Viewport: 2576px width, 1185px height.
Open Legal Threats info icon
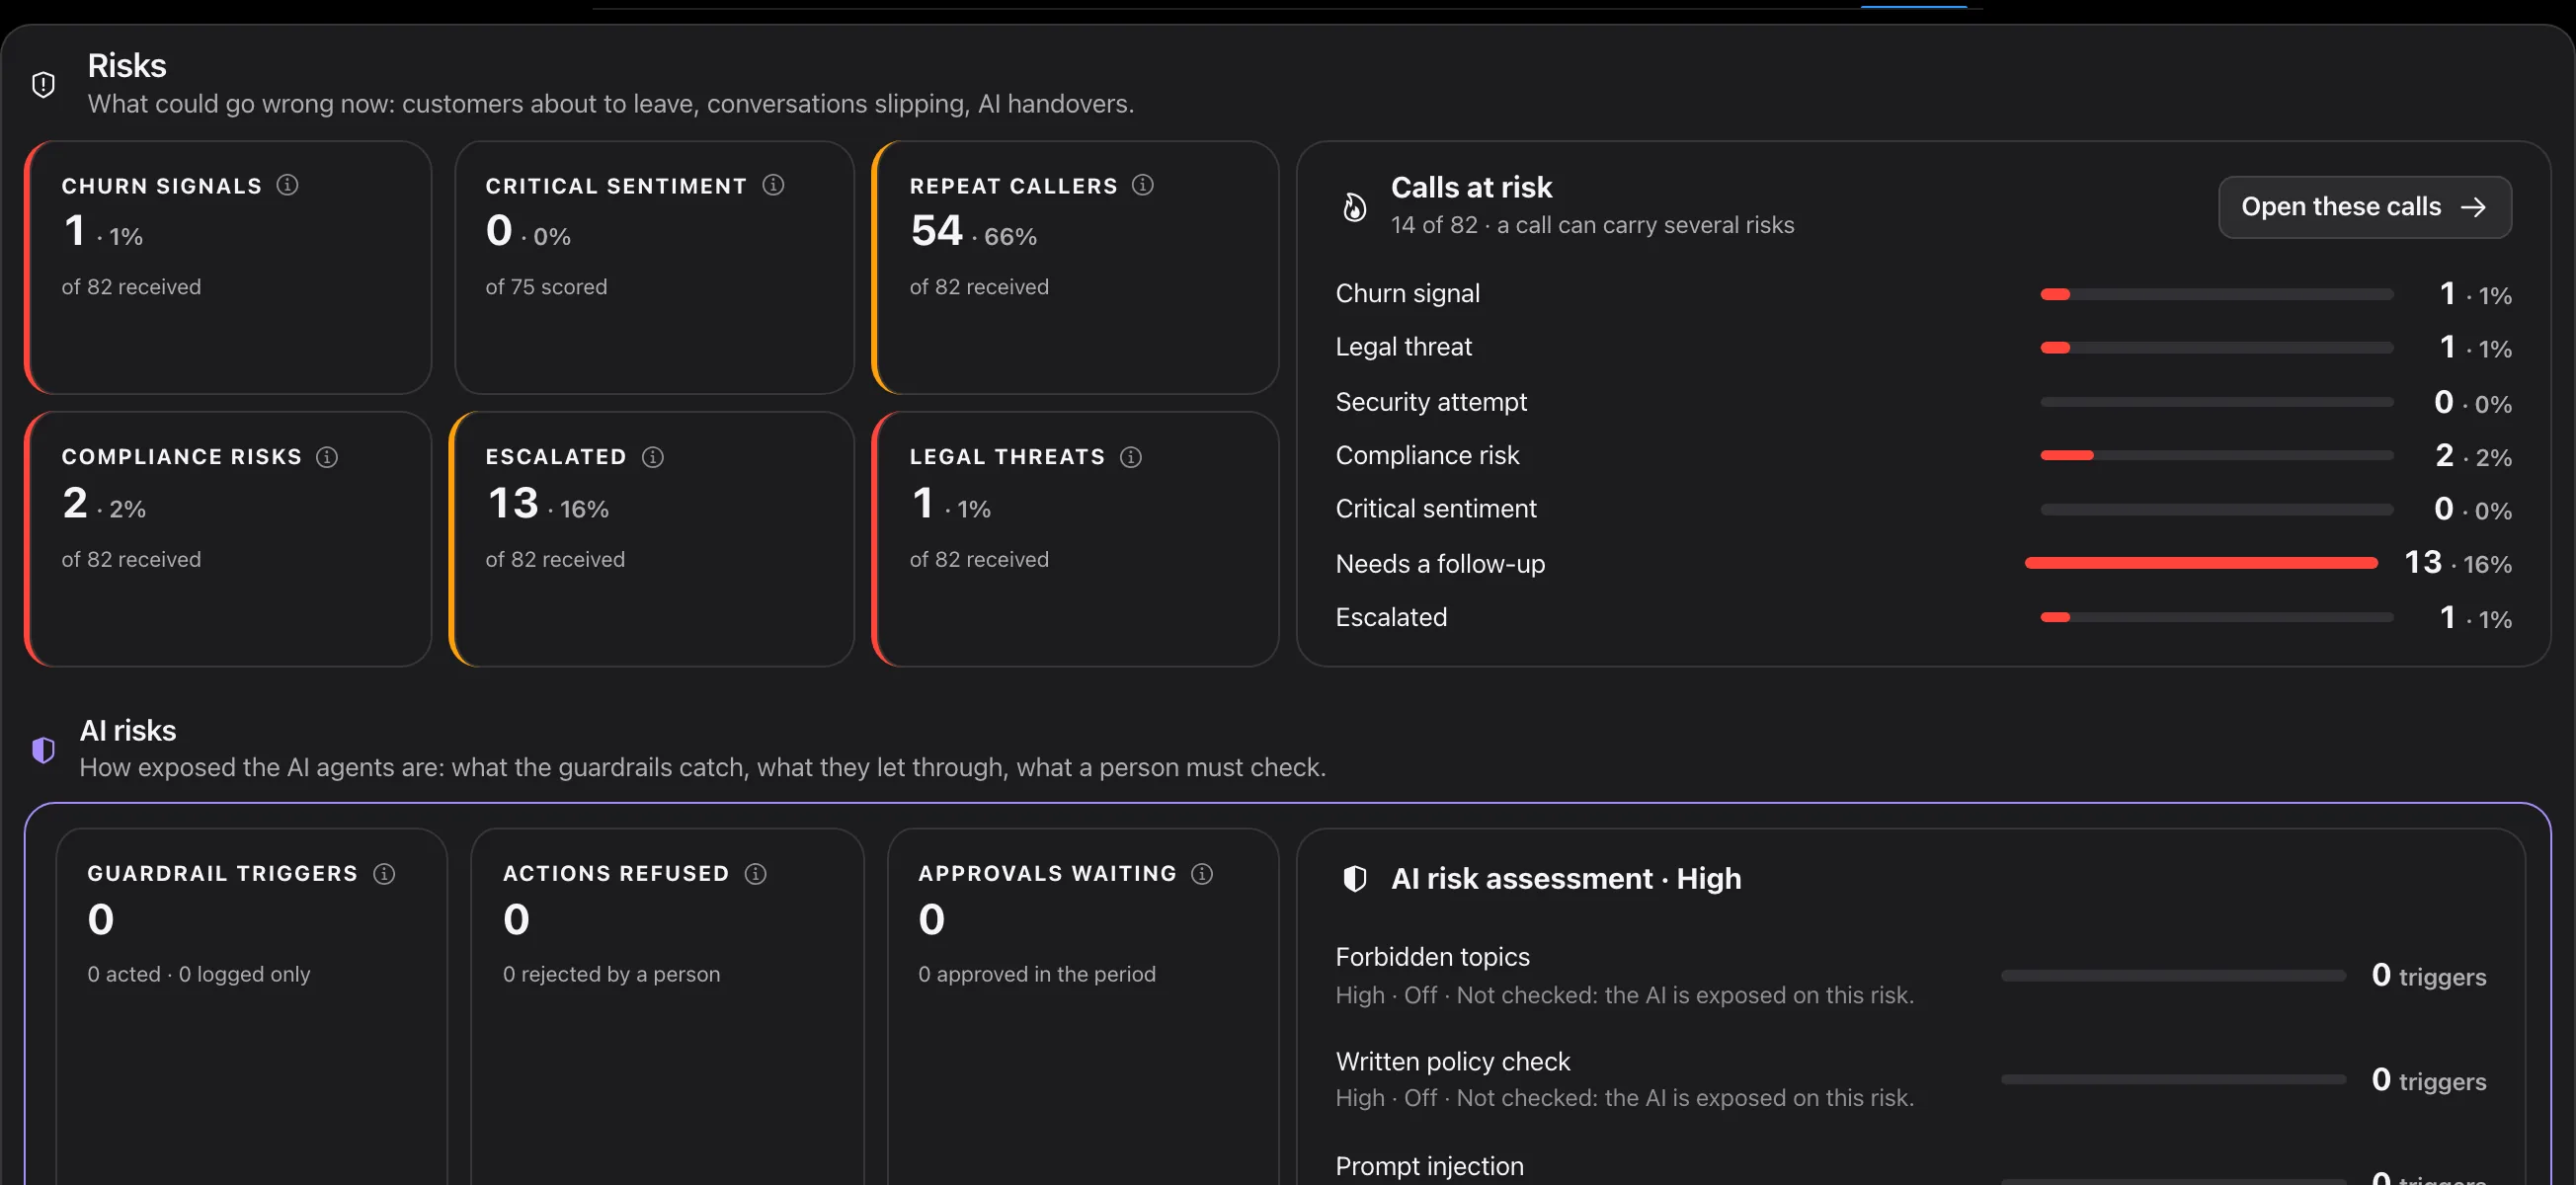[1130, 457]
